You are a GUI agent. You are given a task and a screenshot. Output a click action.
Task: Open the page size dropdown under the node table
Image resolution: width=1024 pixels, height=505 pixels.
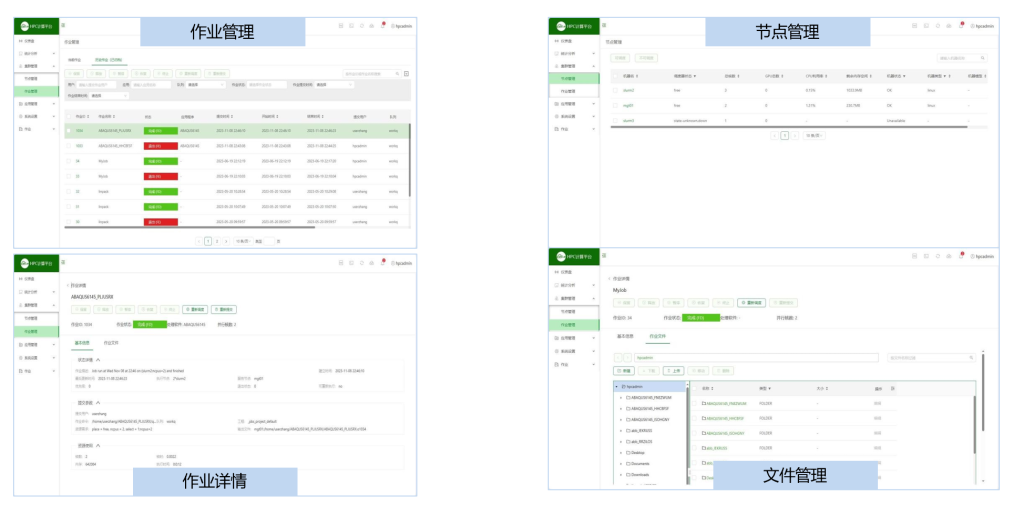point(814,135)
